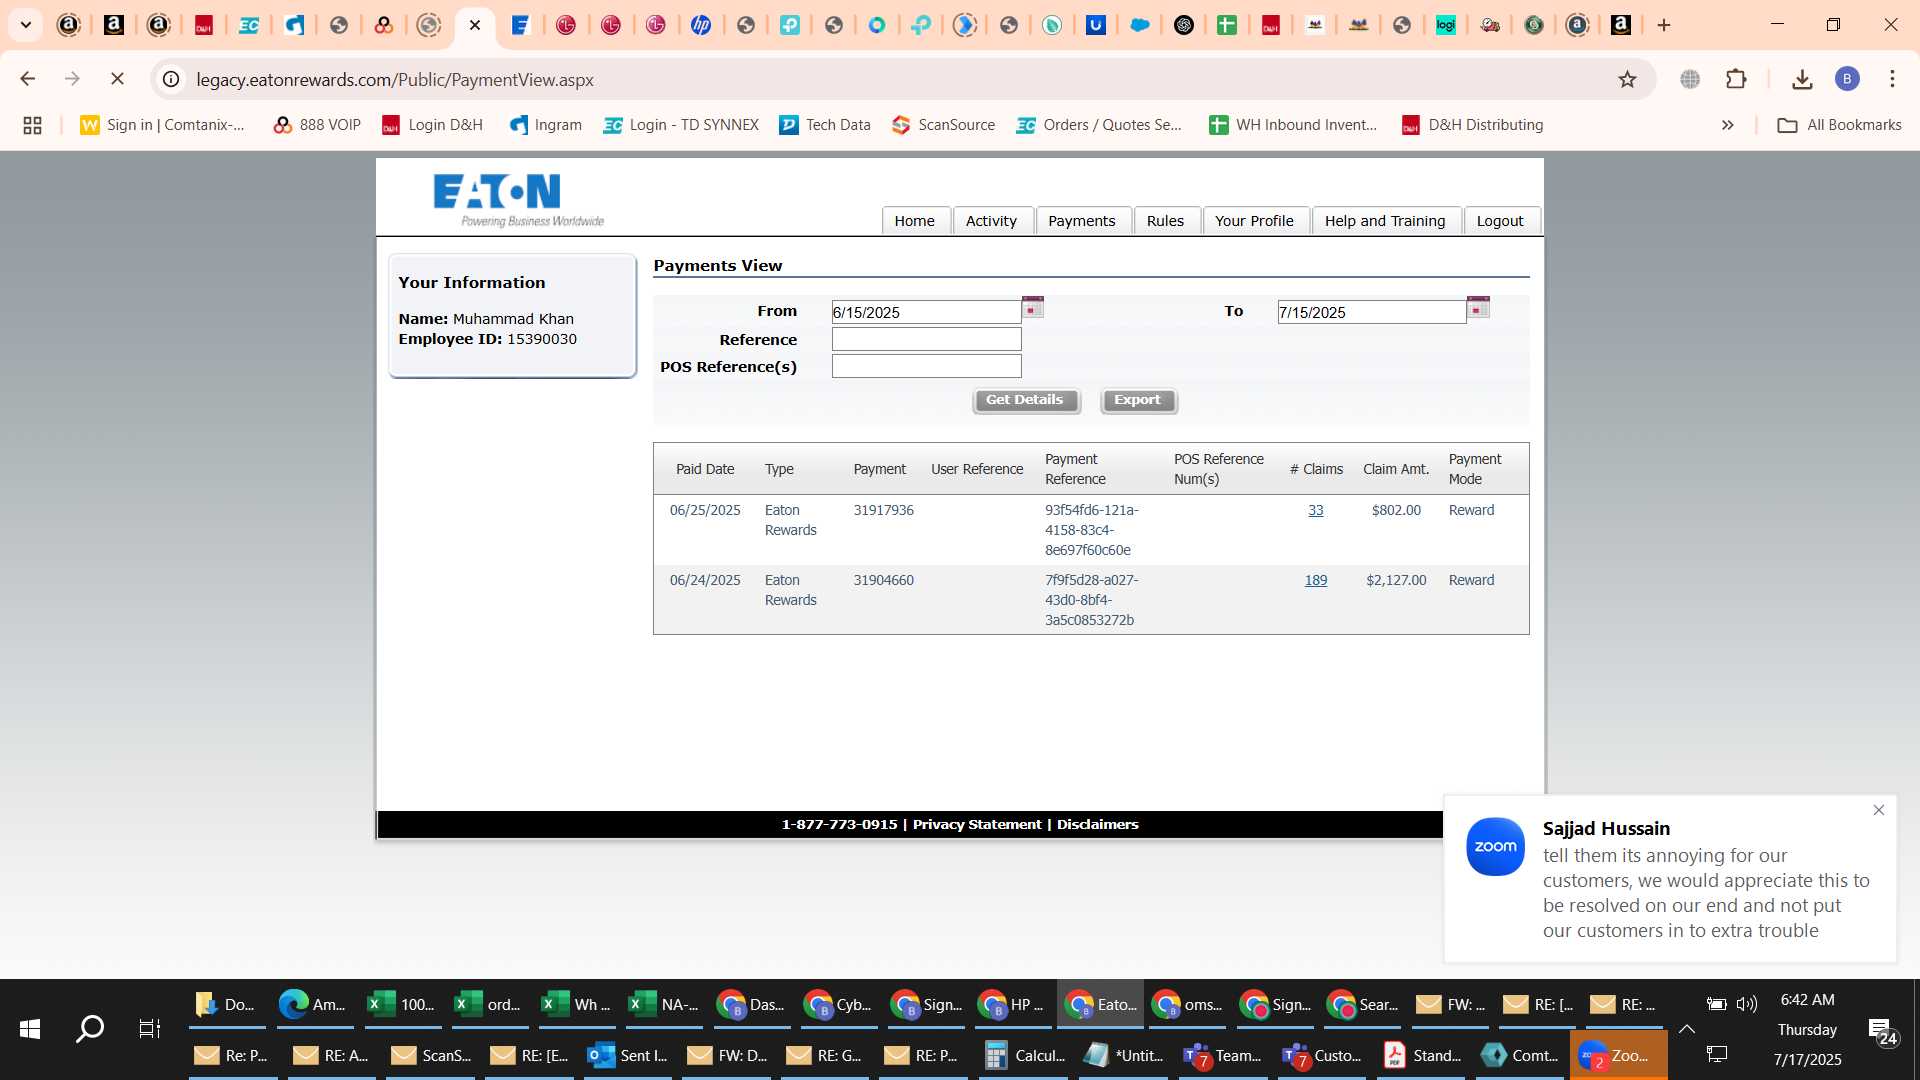Open the Calculator taskbar app

[x=1027, y=1055]
